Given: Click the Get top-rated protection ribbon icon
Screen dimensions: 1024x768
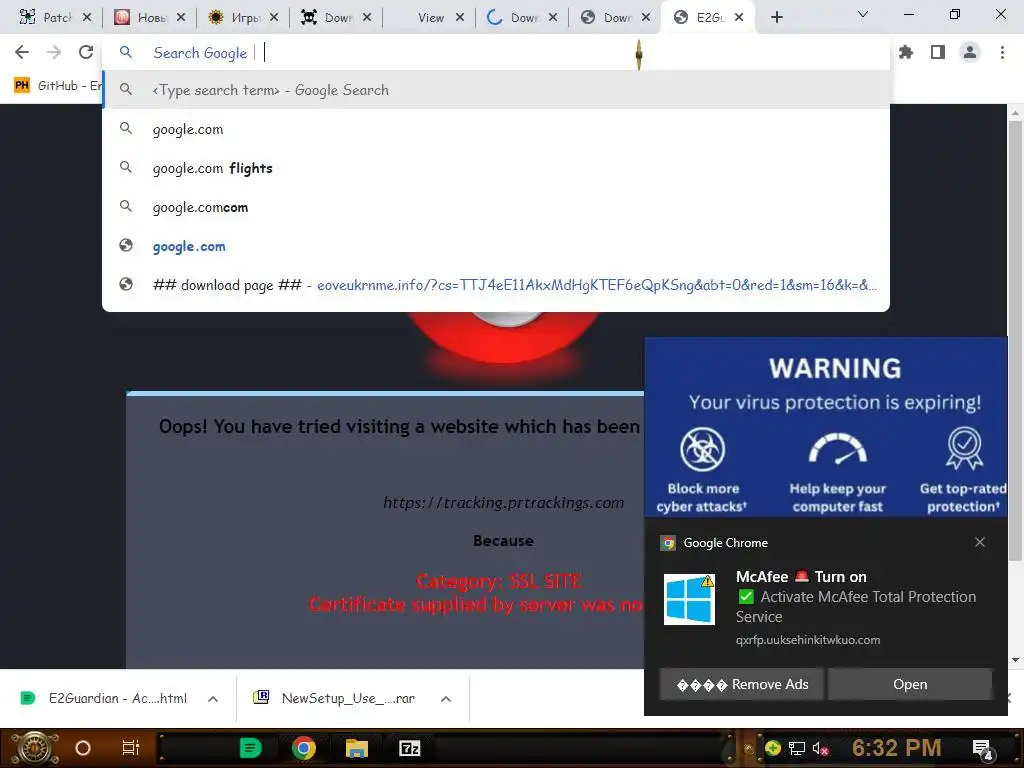Looking at the screenshot, I should click(x=965, y=448).
